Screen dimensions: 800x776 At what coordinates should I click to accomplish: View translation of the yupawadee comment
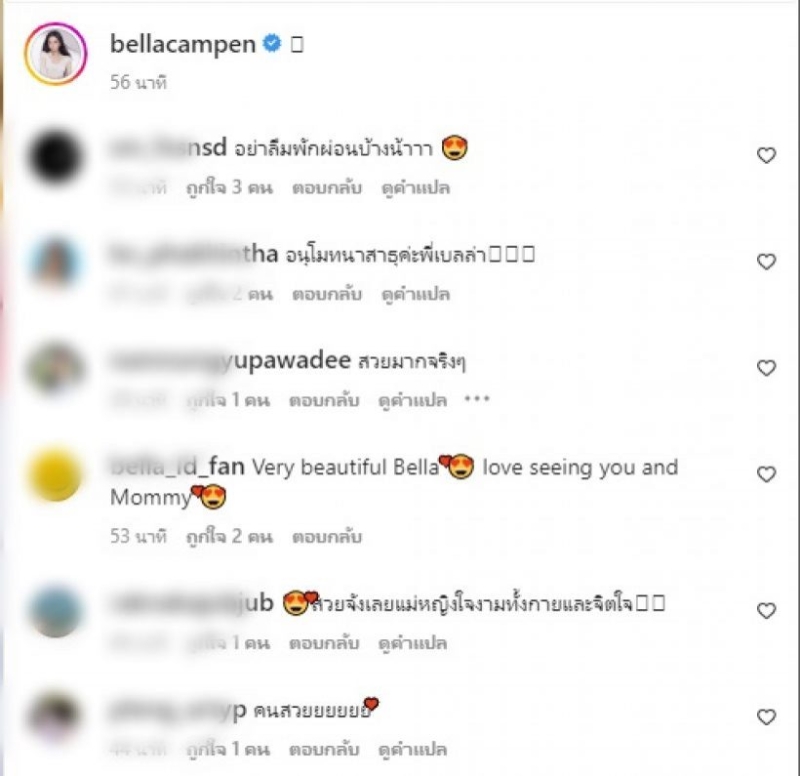[413, 400]
